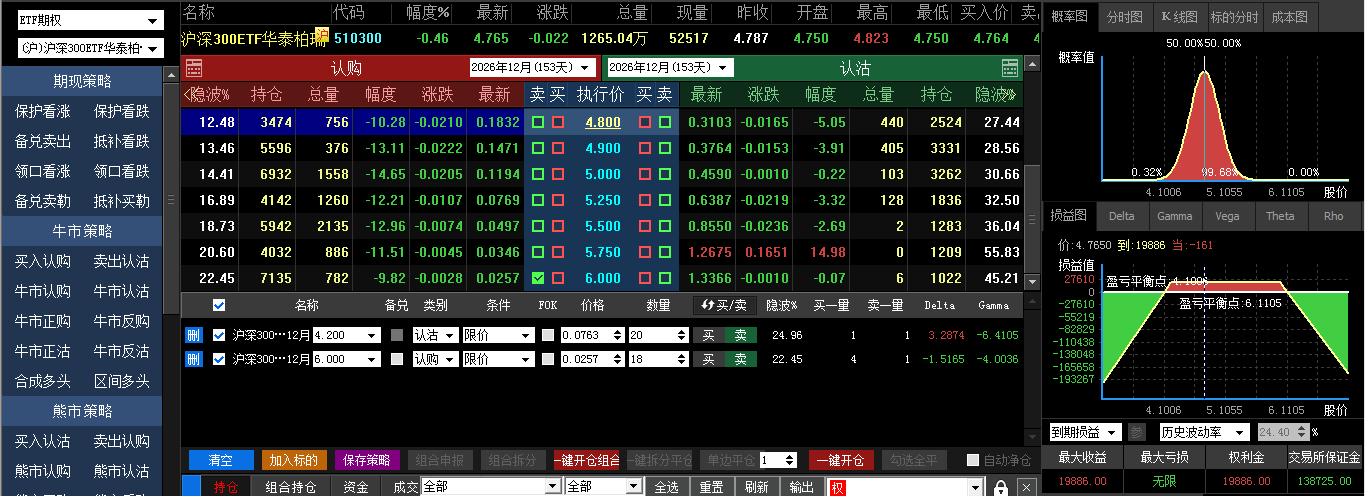1370x496 pixels.
Task: Click the 清空 button
Action: click(221, 460)
